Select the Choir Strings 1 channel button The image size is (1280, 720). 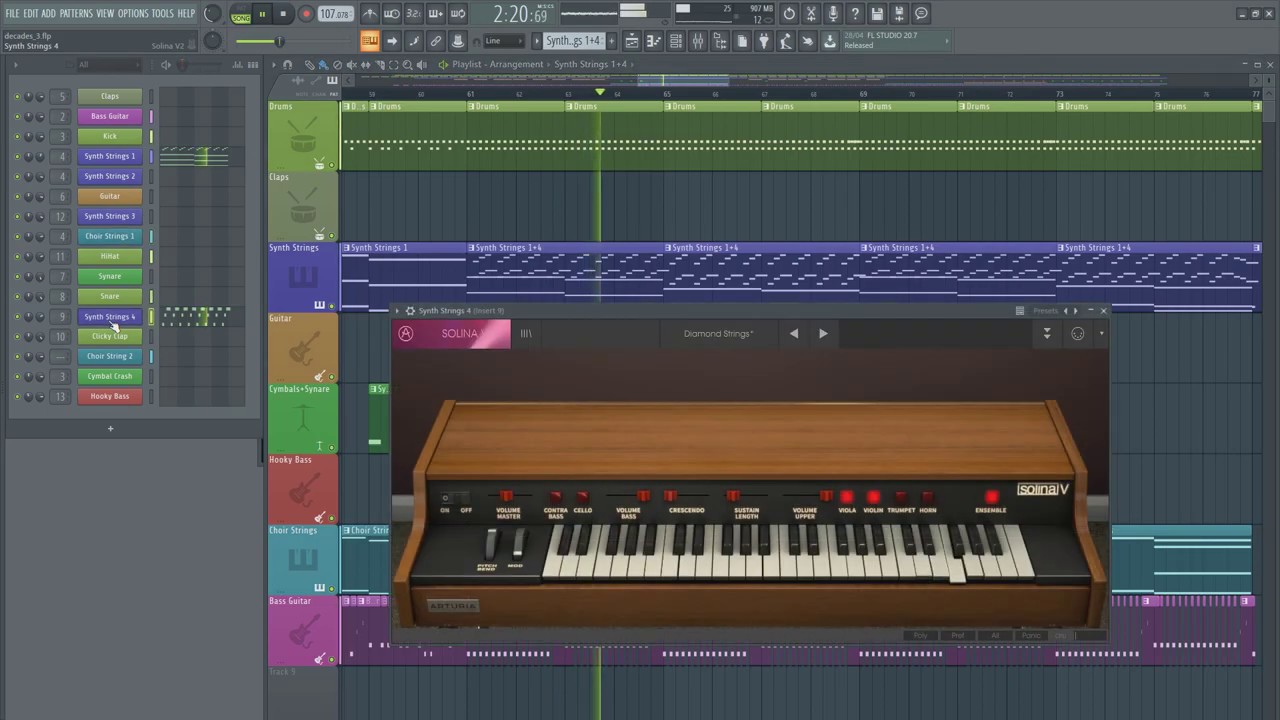pyautogui.click(x=110, y=236)
